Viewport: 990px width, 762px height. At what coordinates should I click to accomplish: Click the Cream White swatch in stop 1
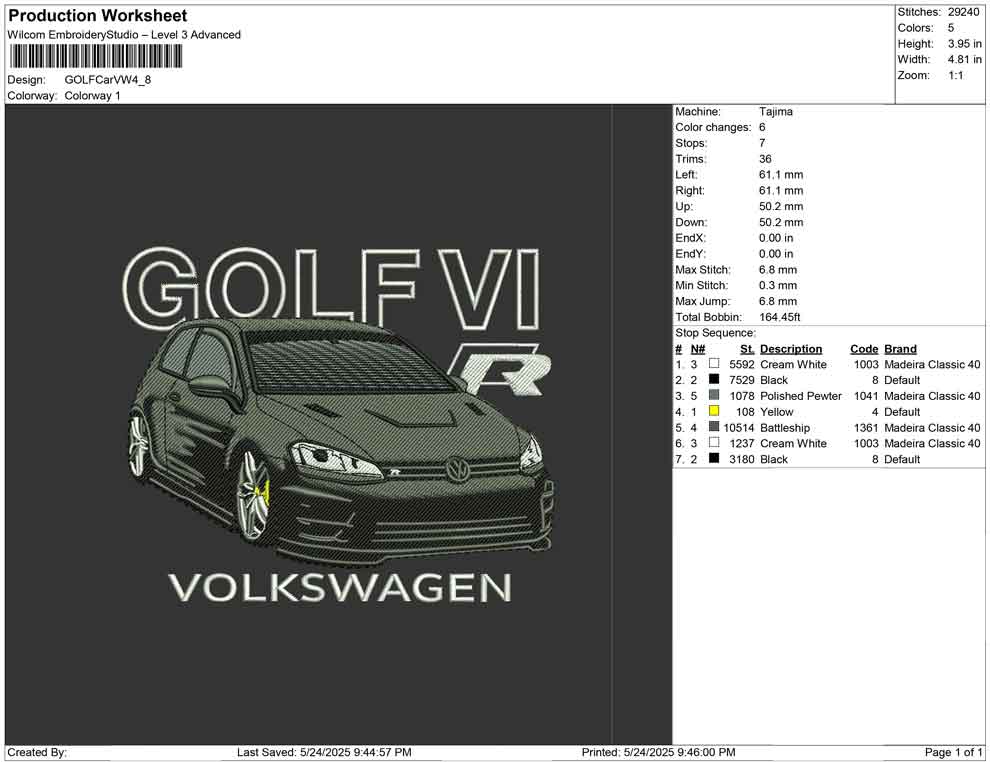click(x=714, y=365)
